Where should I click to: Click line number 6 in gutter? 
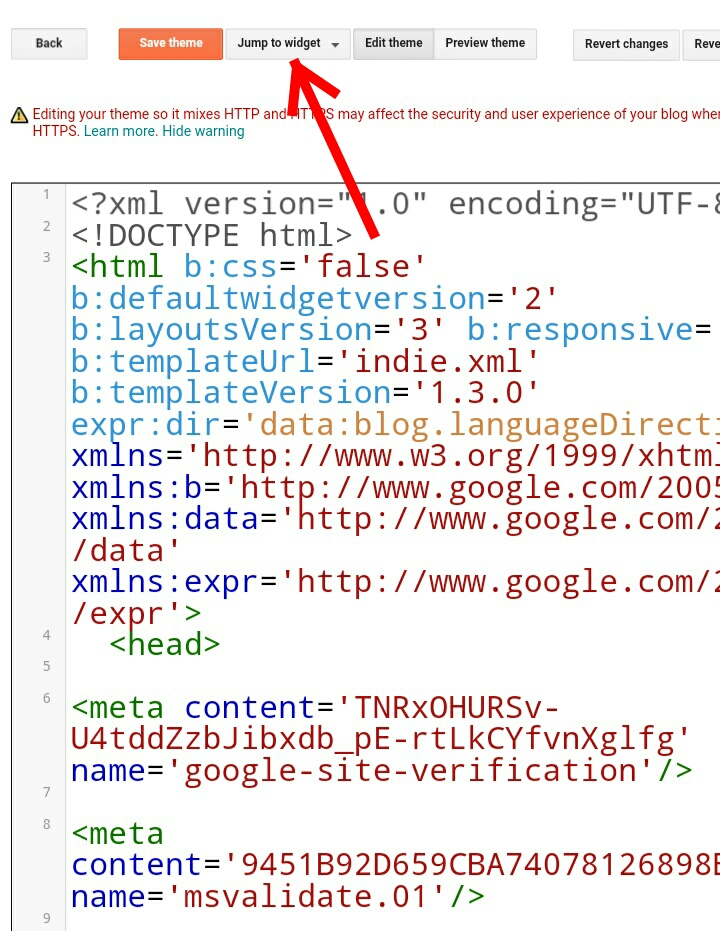coord(46,698)
